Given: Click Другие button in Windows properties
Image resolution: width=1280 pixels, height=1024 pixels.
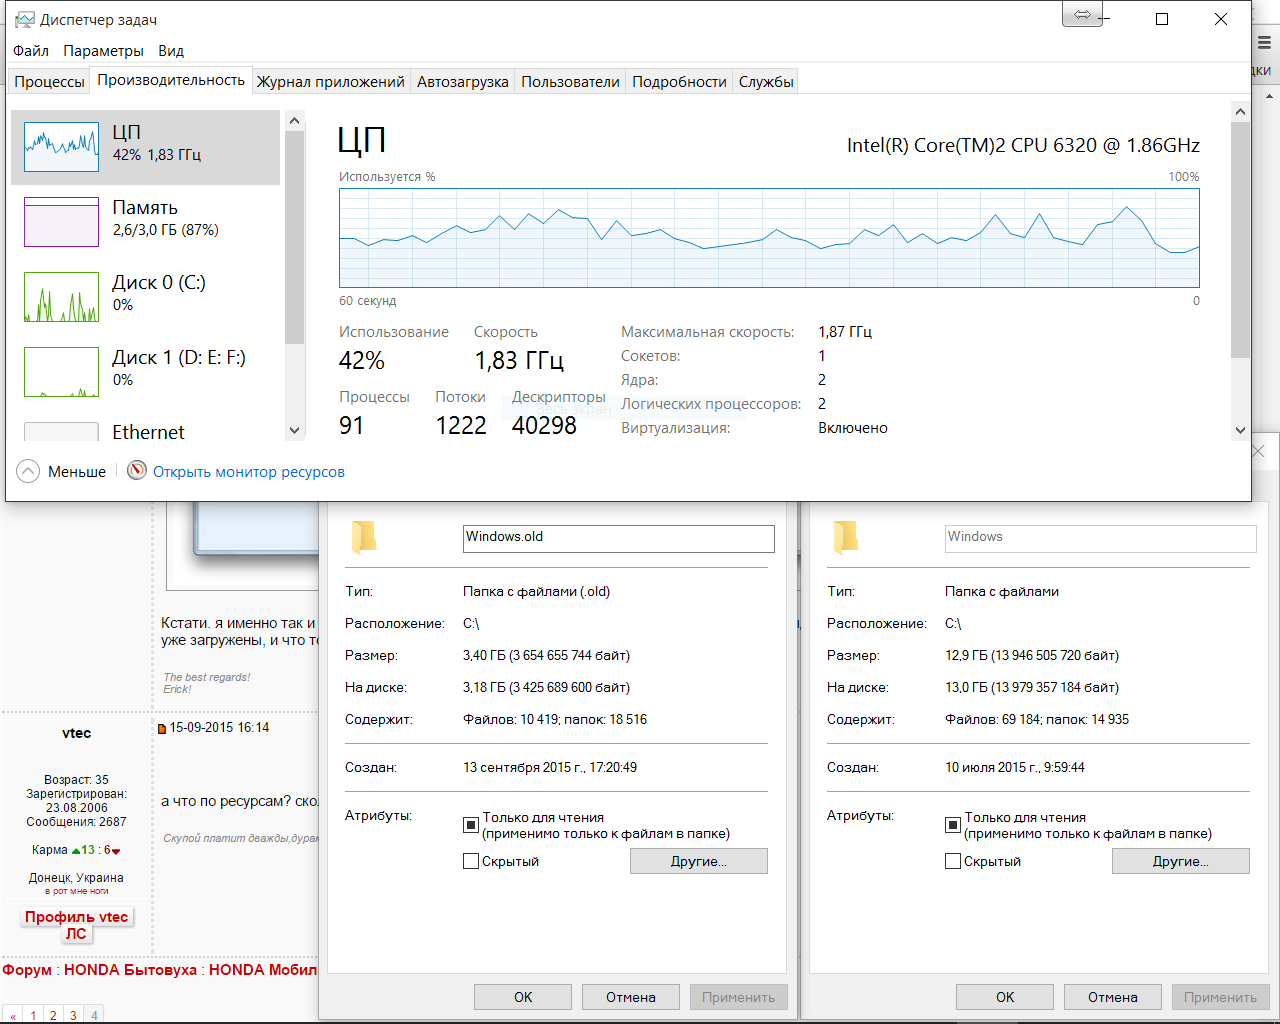Looking at the screenshot, I should coord(1181,861).
